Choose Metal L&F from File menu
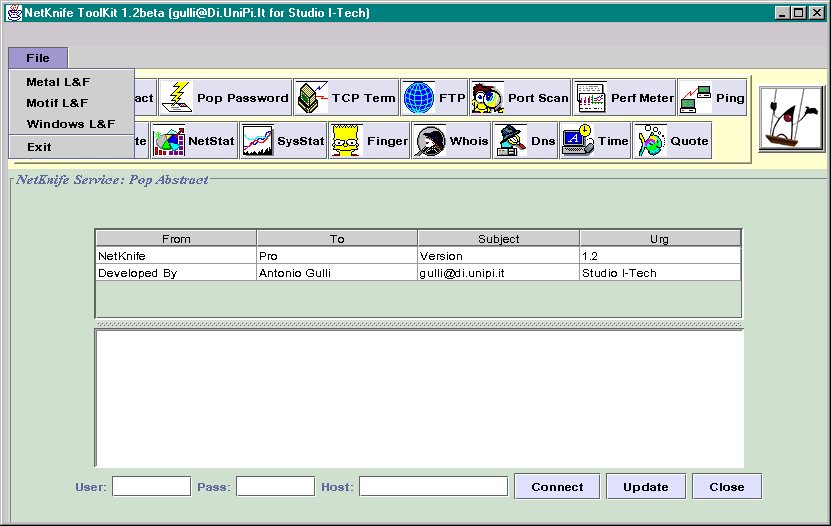Screen dimensions: 831x526 point(72,82)
